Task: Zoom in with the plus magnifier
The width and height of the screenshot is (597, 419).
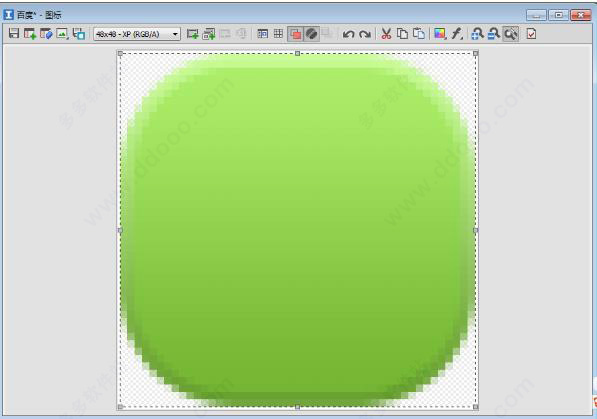Action: [477, 34]
